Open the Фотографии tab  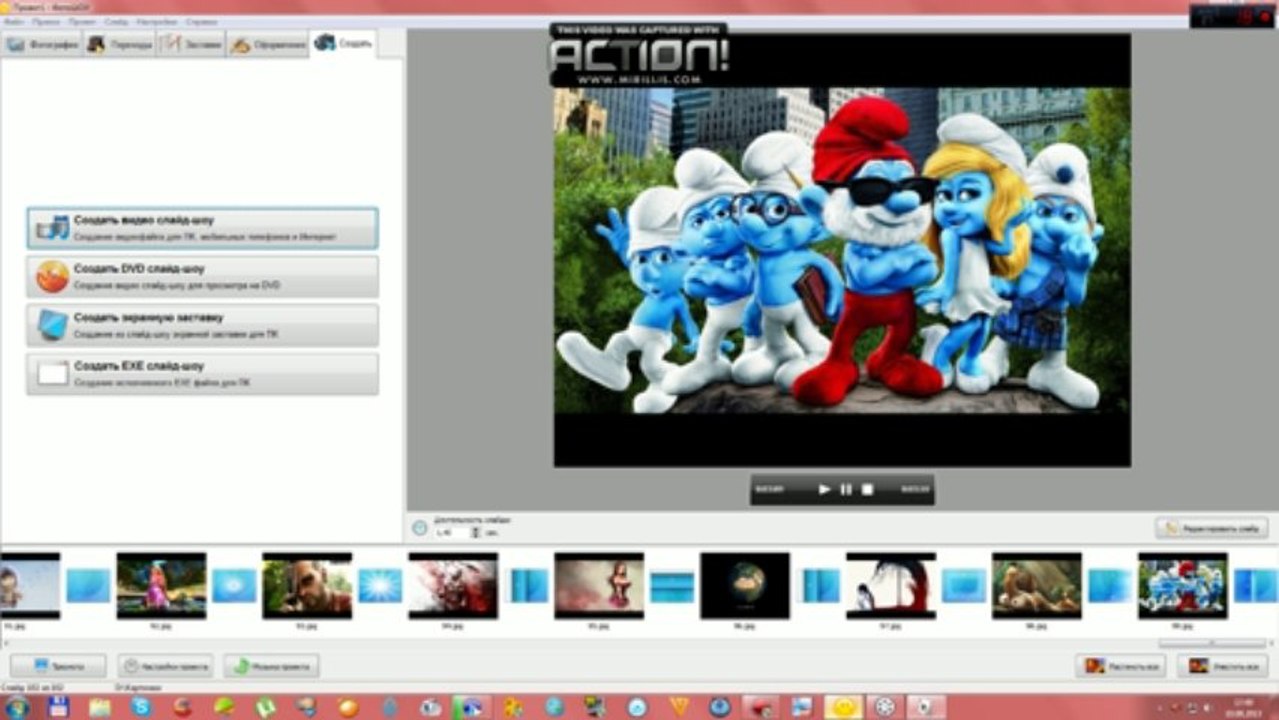(41, 45)
